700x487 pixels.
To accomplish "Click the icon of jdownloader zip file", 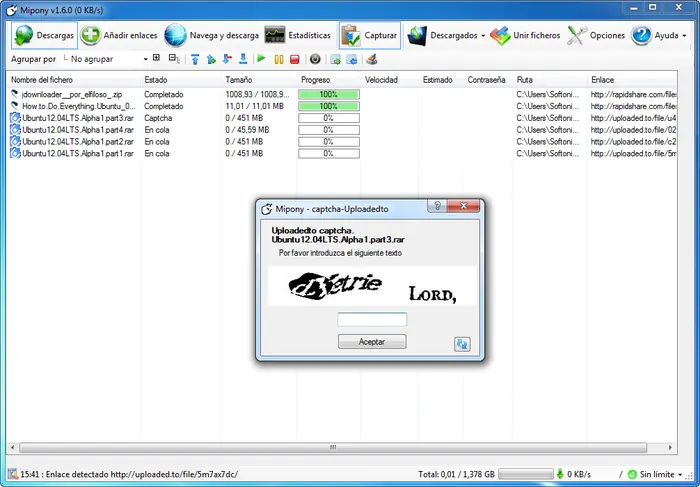I will [x=15, y=94].
